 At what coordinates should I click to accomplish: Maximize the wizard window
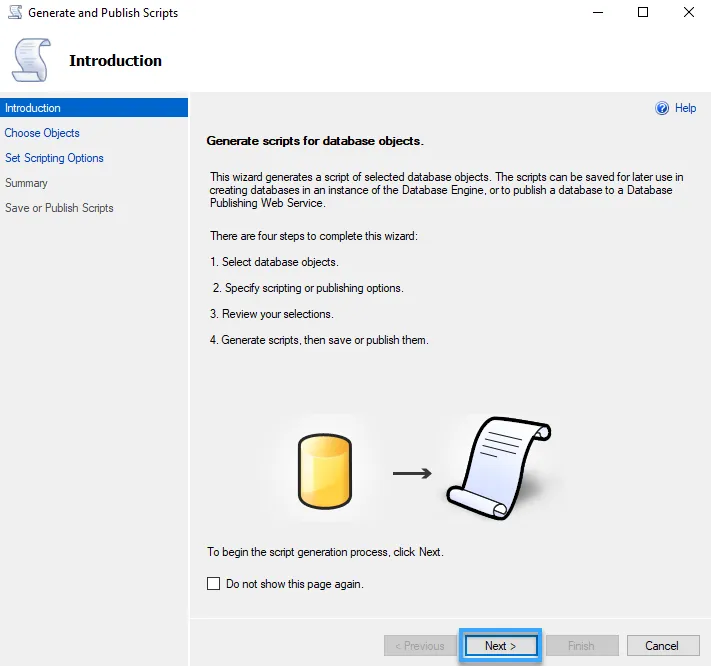point(643,12)
